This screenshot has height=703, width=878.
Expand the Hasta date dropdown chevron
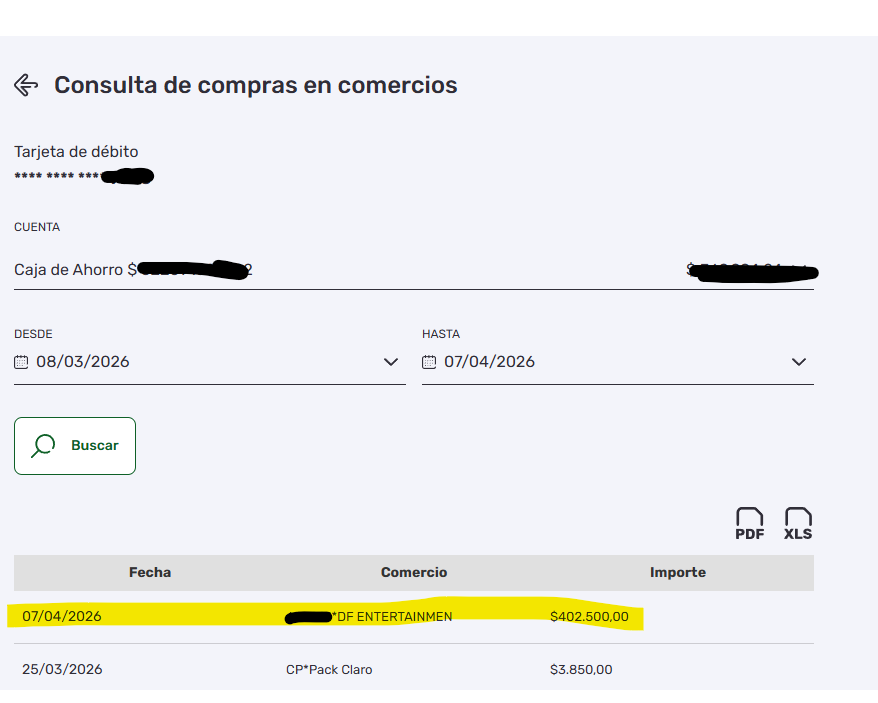(x=799, y=362)
